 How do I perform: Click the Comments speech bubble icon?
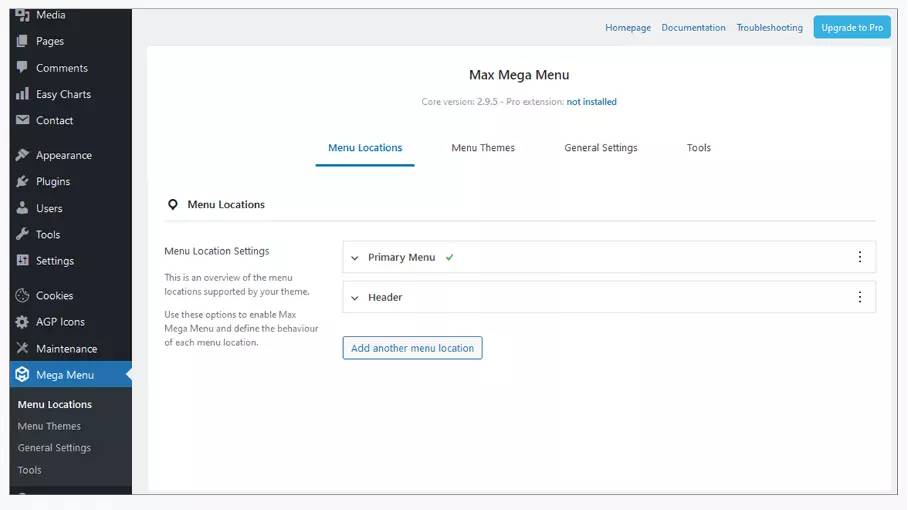[x=22, y=67]
